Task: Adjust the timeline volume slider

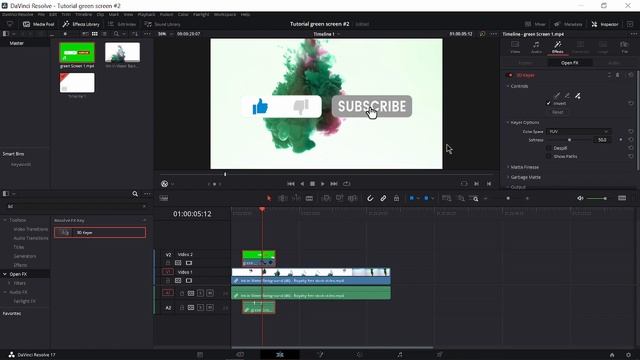Action: click(597, 198)
